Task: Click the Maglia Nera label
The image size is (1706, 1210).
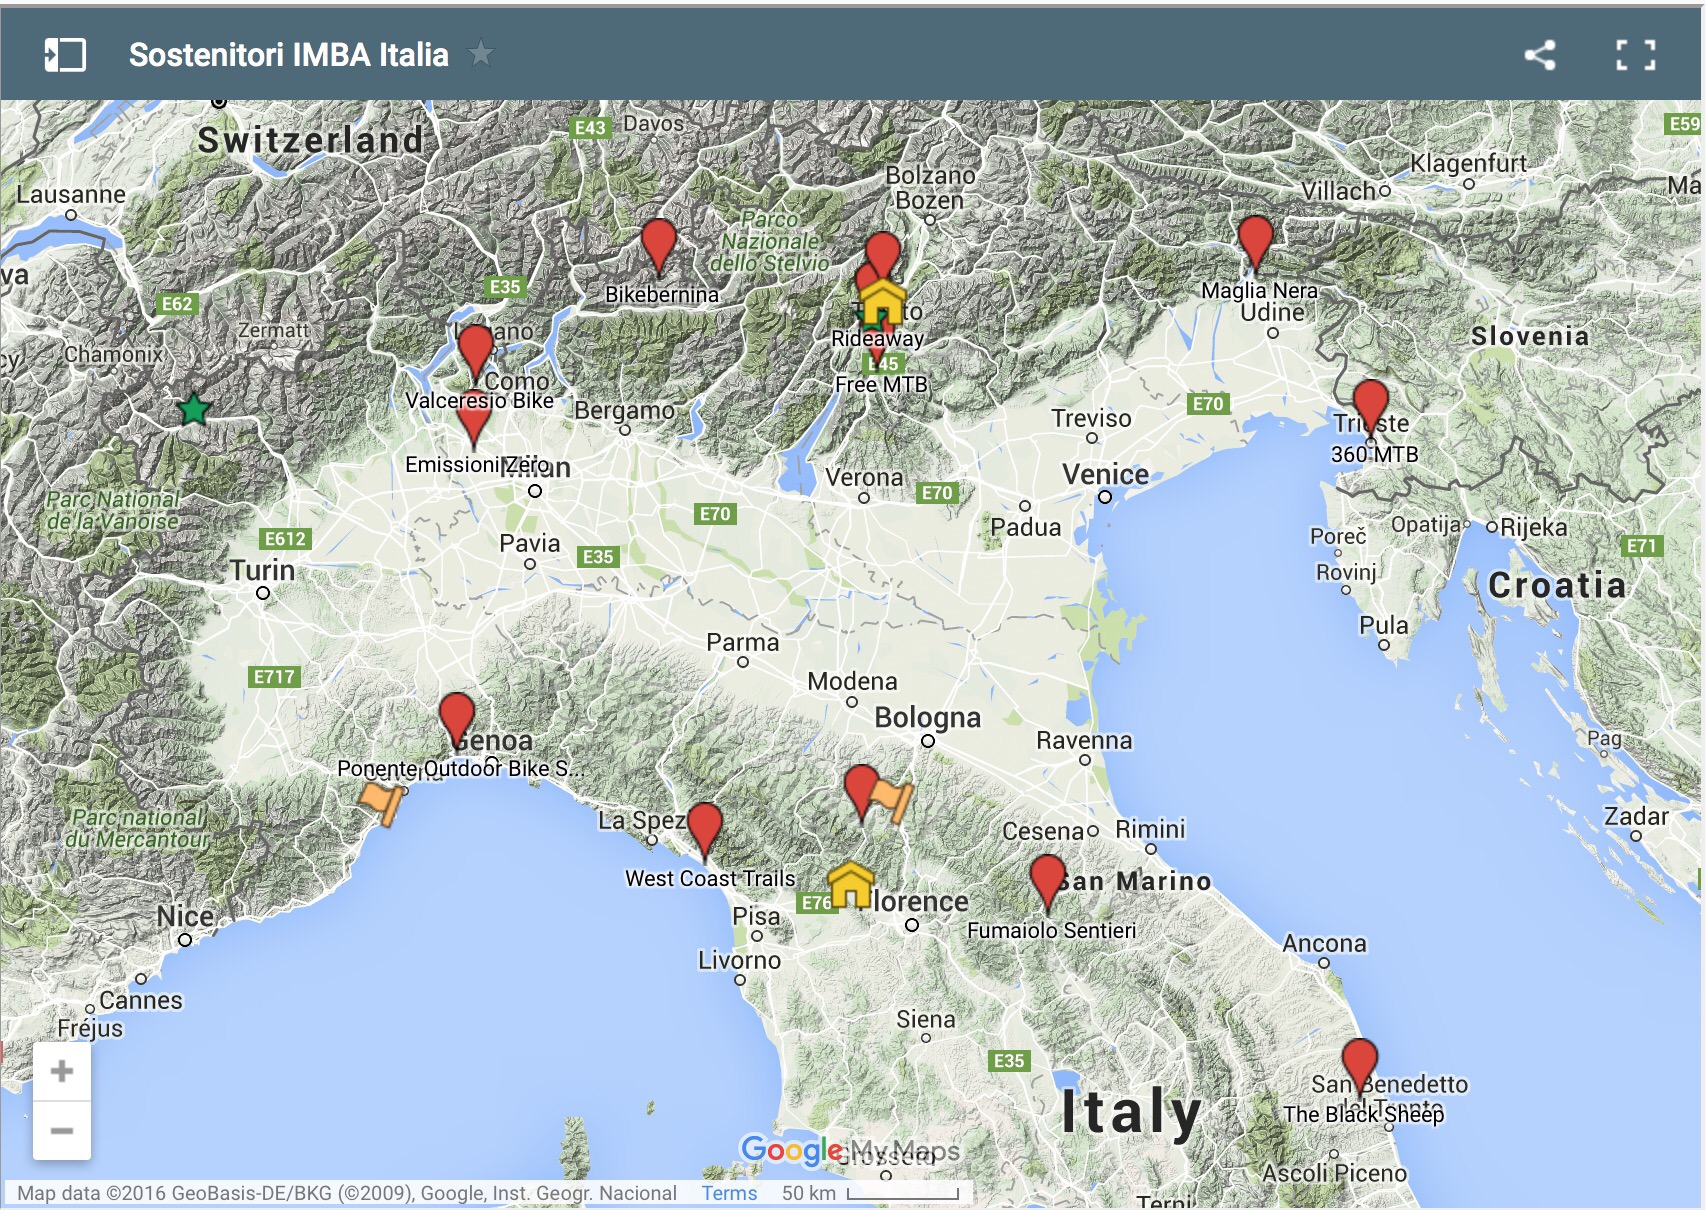Action: 1259,290
